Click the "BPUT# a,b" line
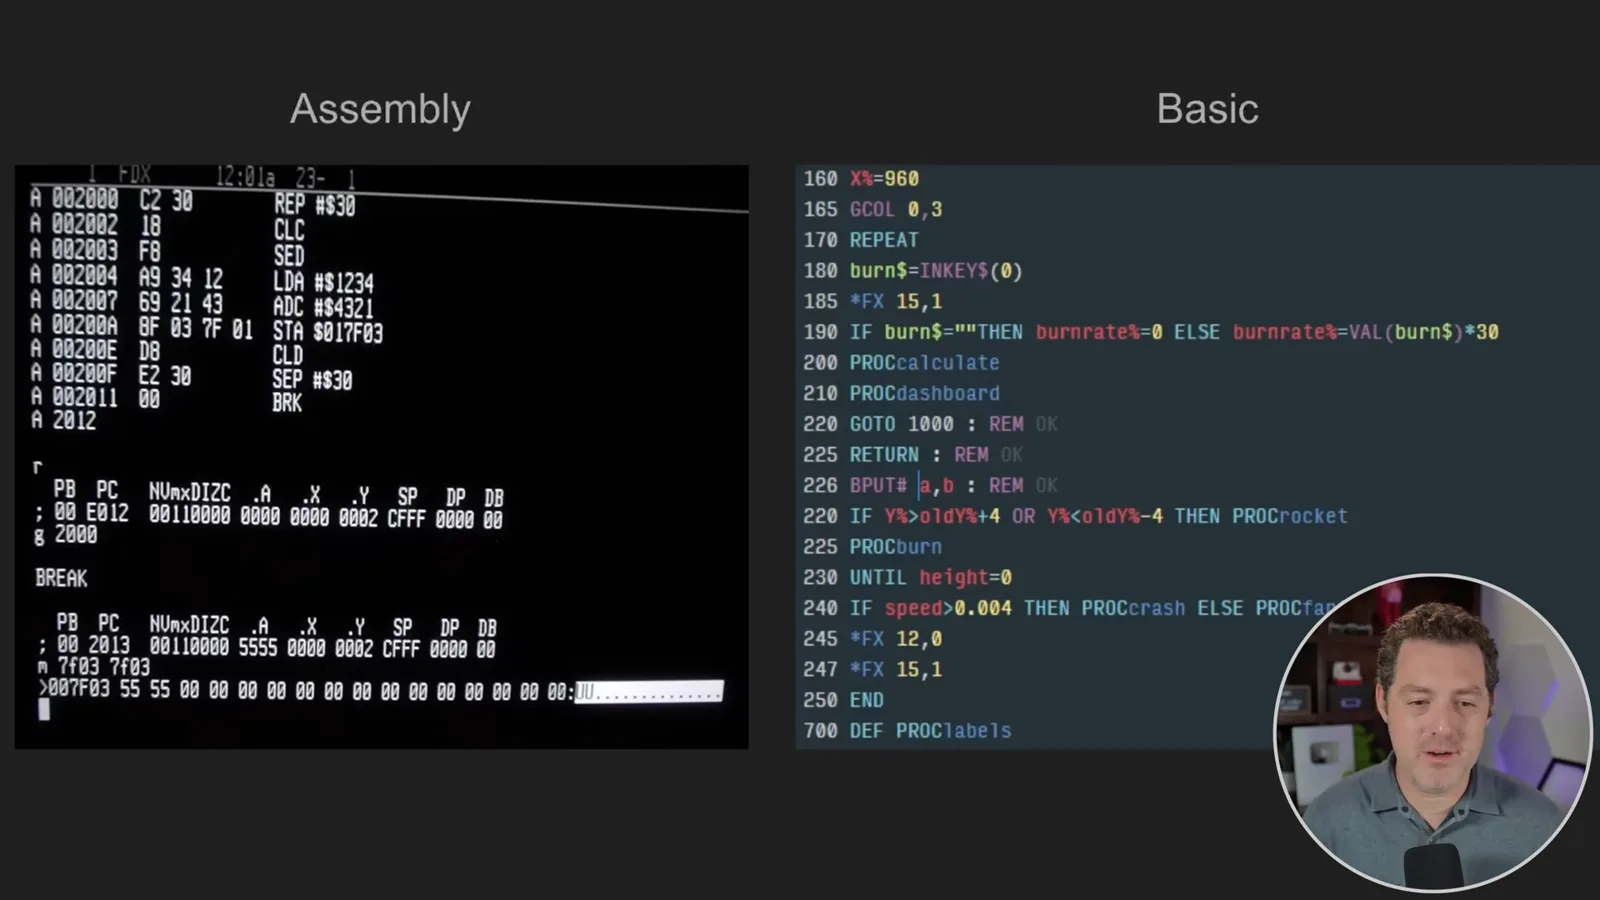 (930, 485)
